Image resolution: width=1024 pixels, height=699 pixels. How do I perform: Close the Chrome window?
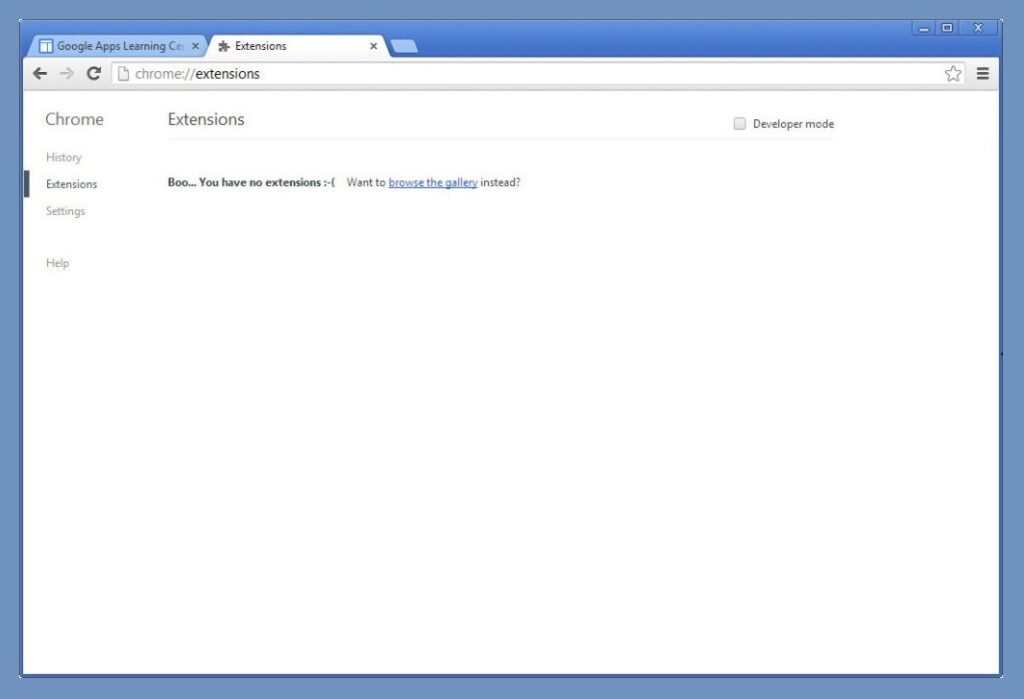coord(978,27)
